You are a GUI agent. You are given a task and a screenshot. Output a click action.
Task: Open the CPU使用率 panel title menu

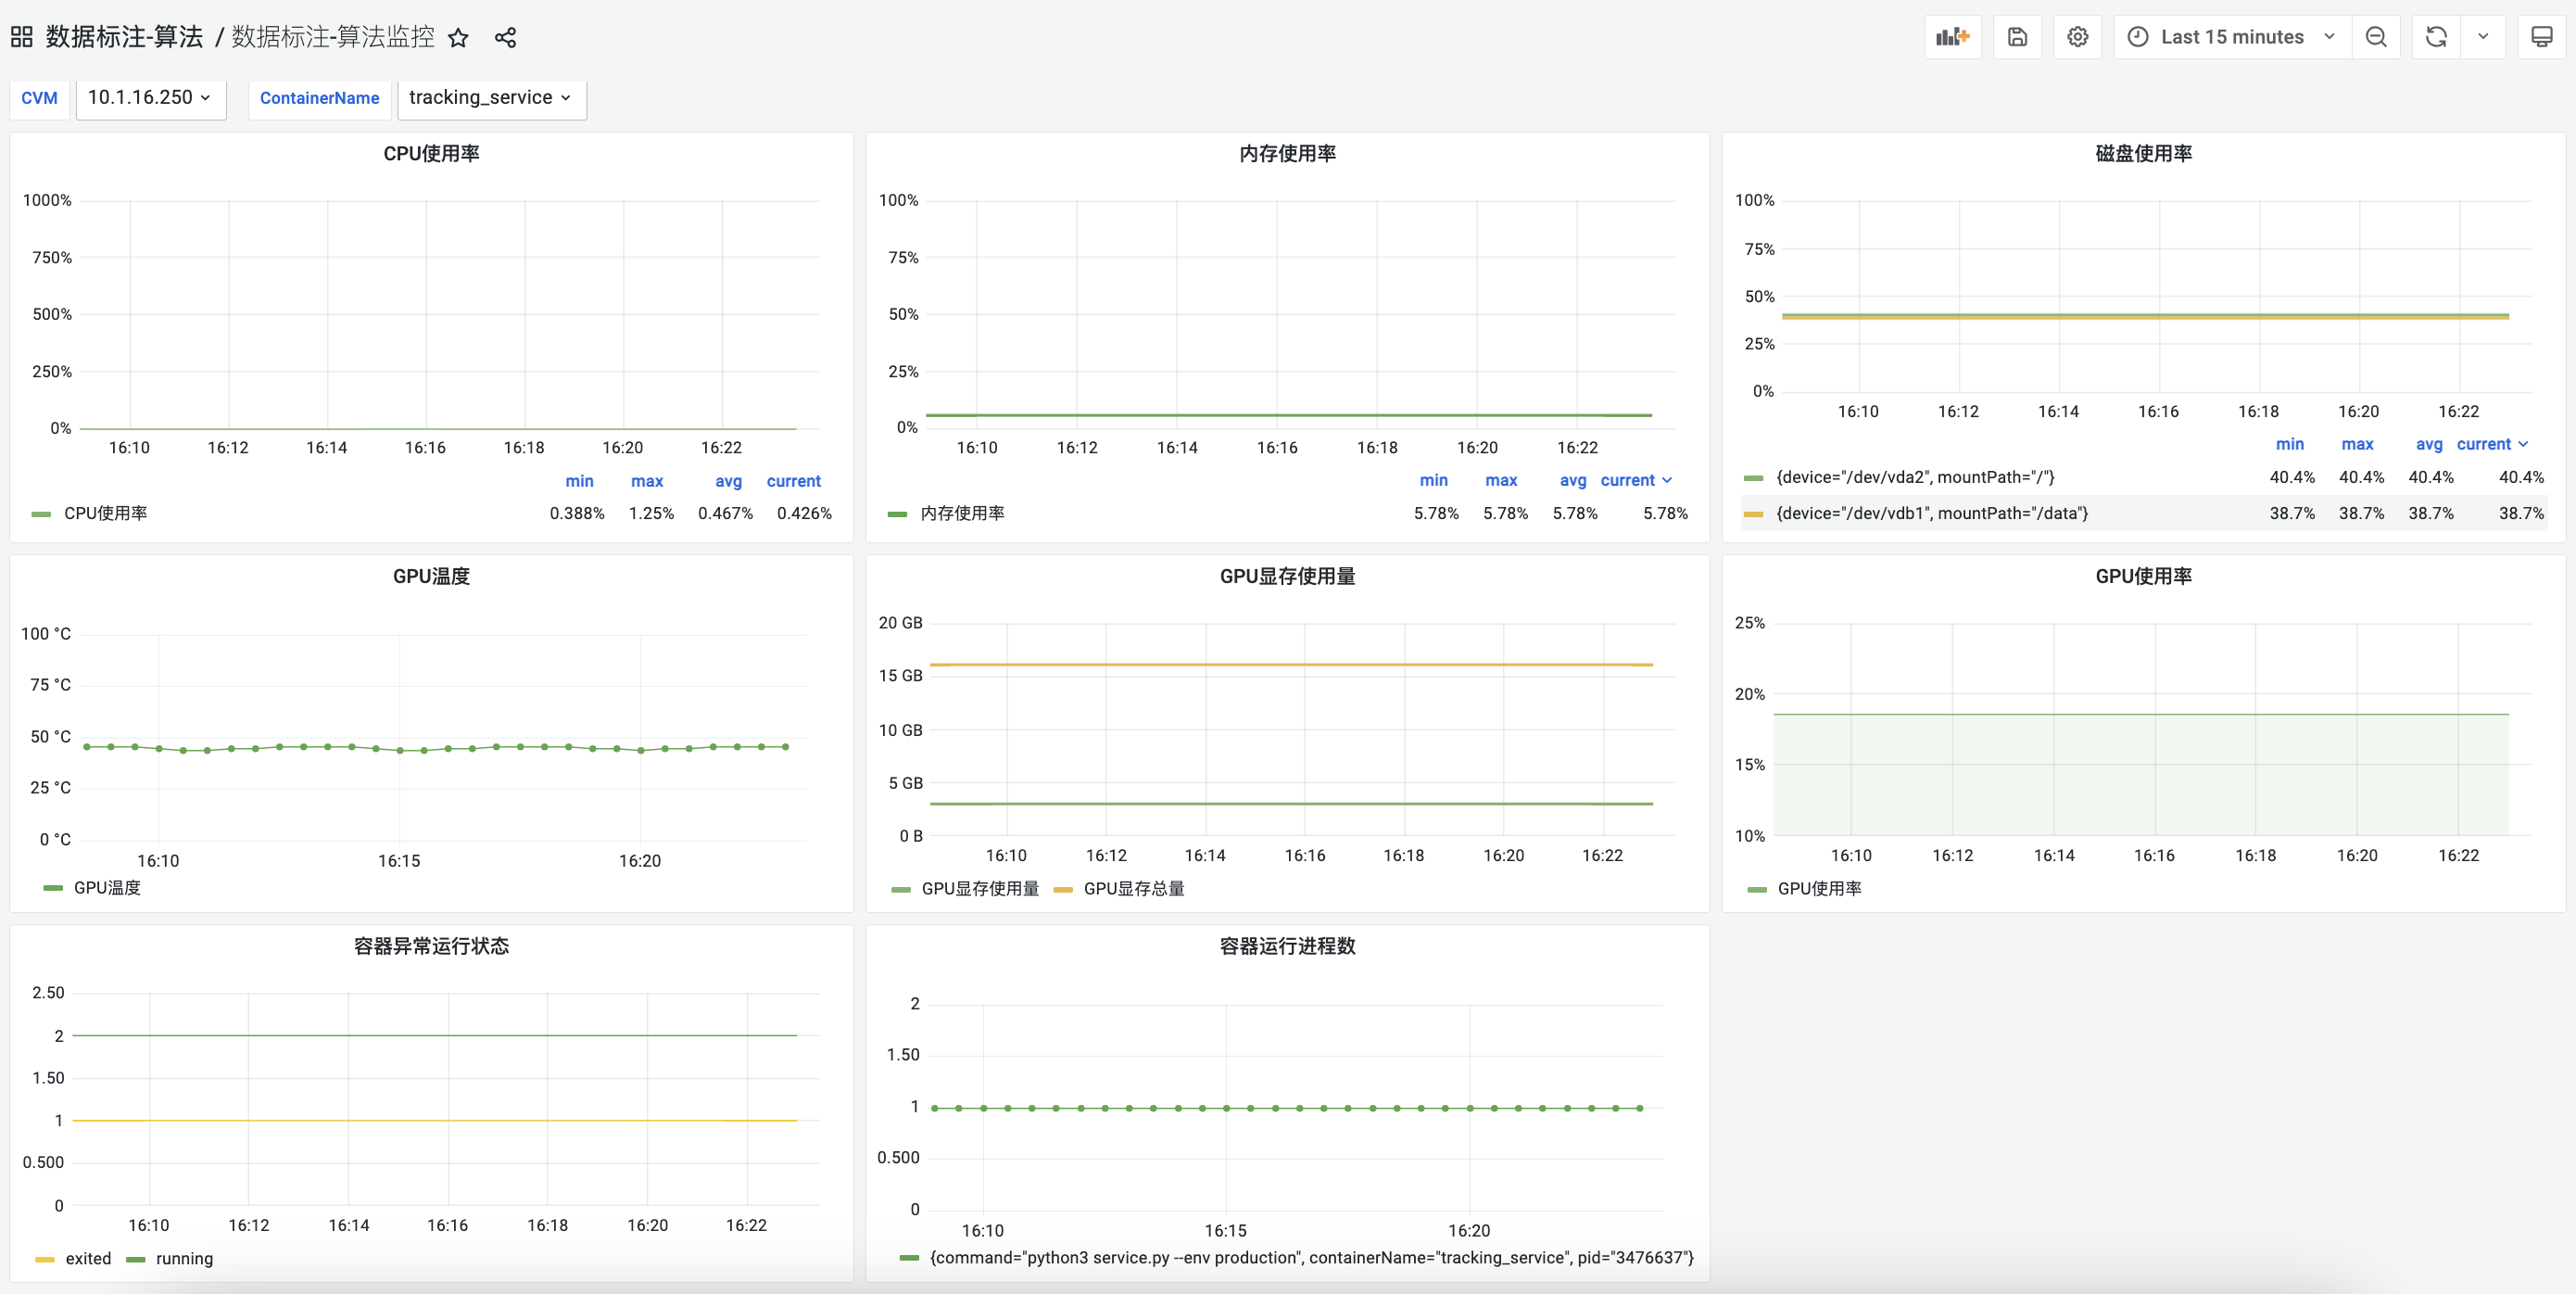tap(431, 153)
